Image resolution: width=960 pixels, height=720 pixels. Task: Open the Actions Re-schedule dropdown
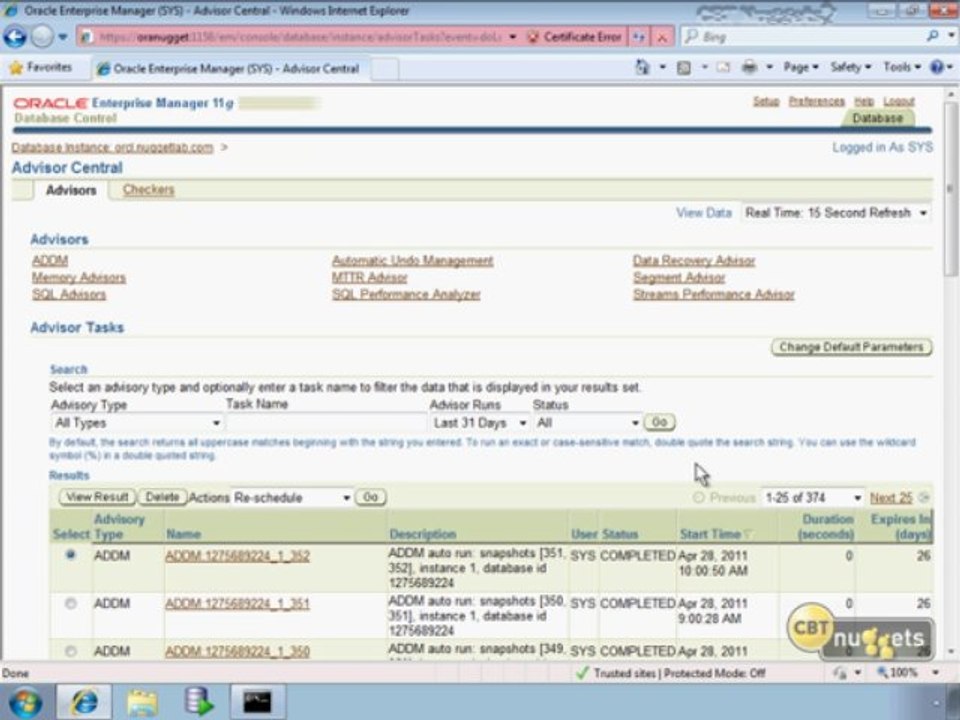point(291,498)
